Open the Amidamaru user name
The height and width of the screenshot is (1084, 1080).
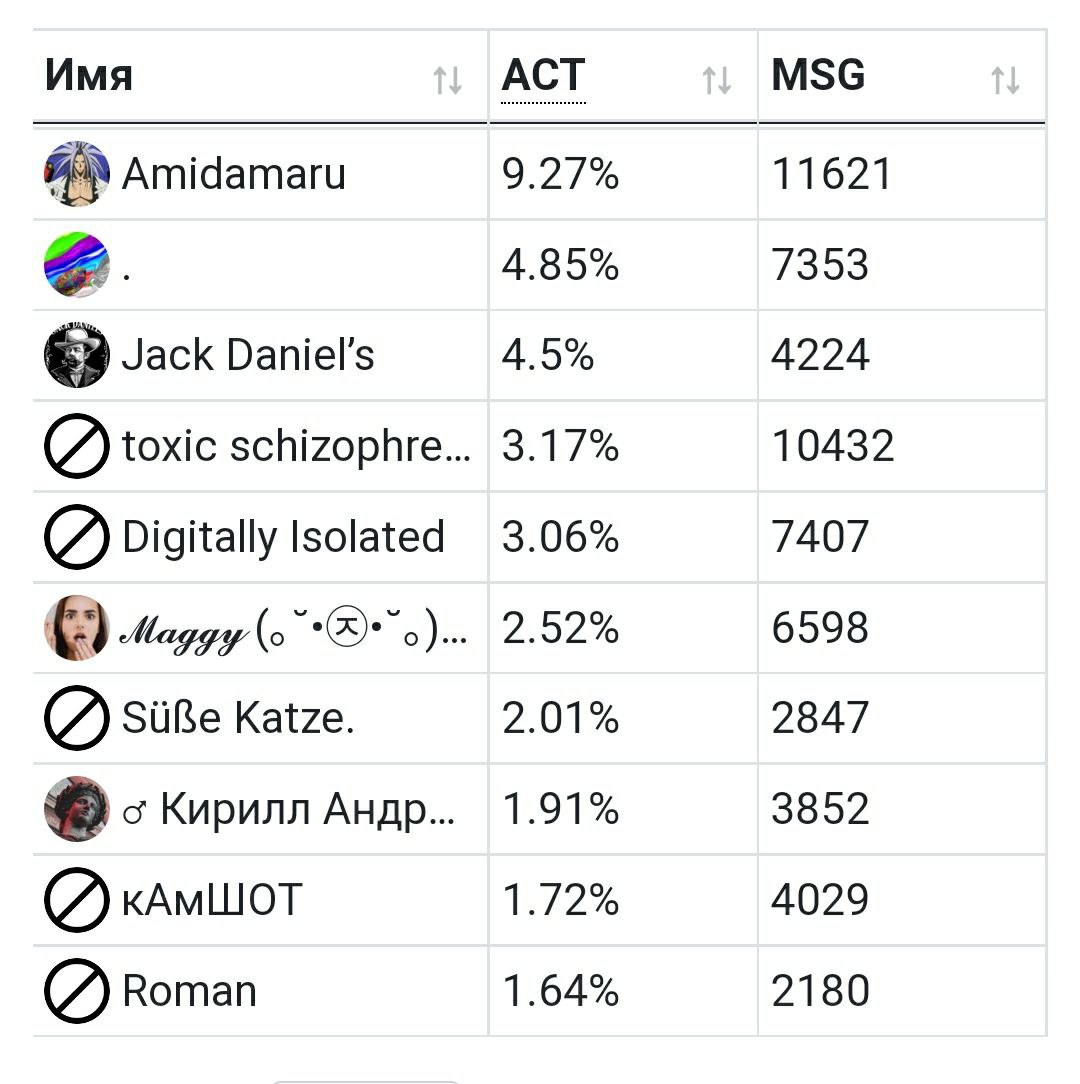point(234,174)
